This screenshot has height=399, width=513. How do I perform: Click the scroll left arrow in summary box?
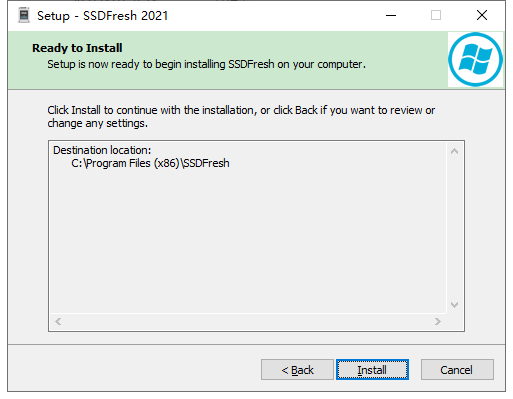point(58,321)
